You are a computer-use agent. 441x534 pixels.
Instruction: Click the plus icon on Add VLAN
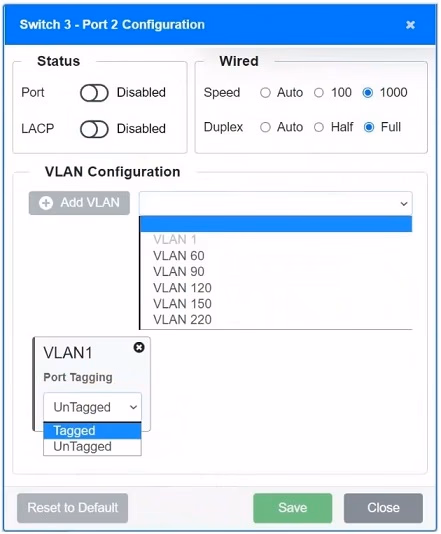click(x=46, y=203)
